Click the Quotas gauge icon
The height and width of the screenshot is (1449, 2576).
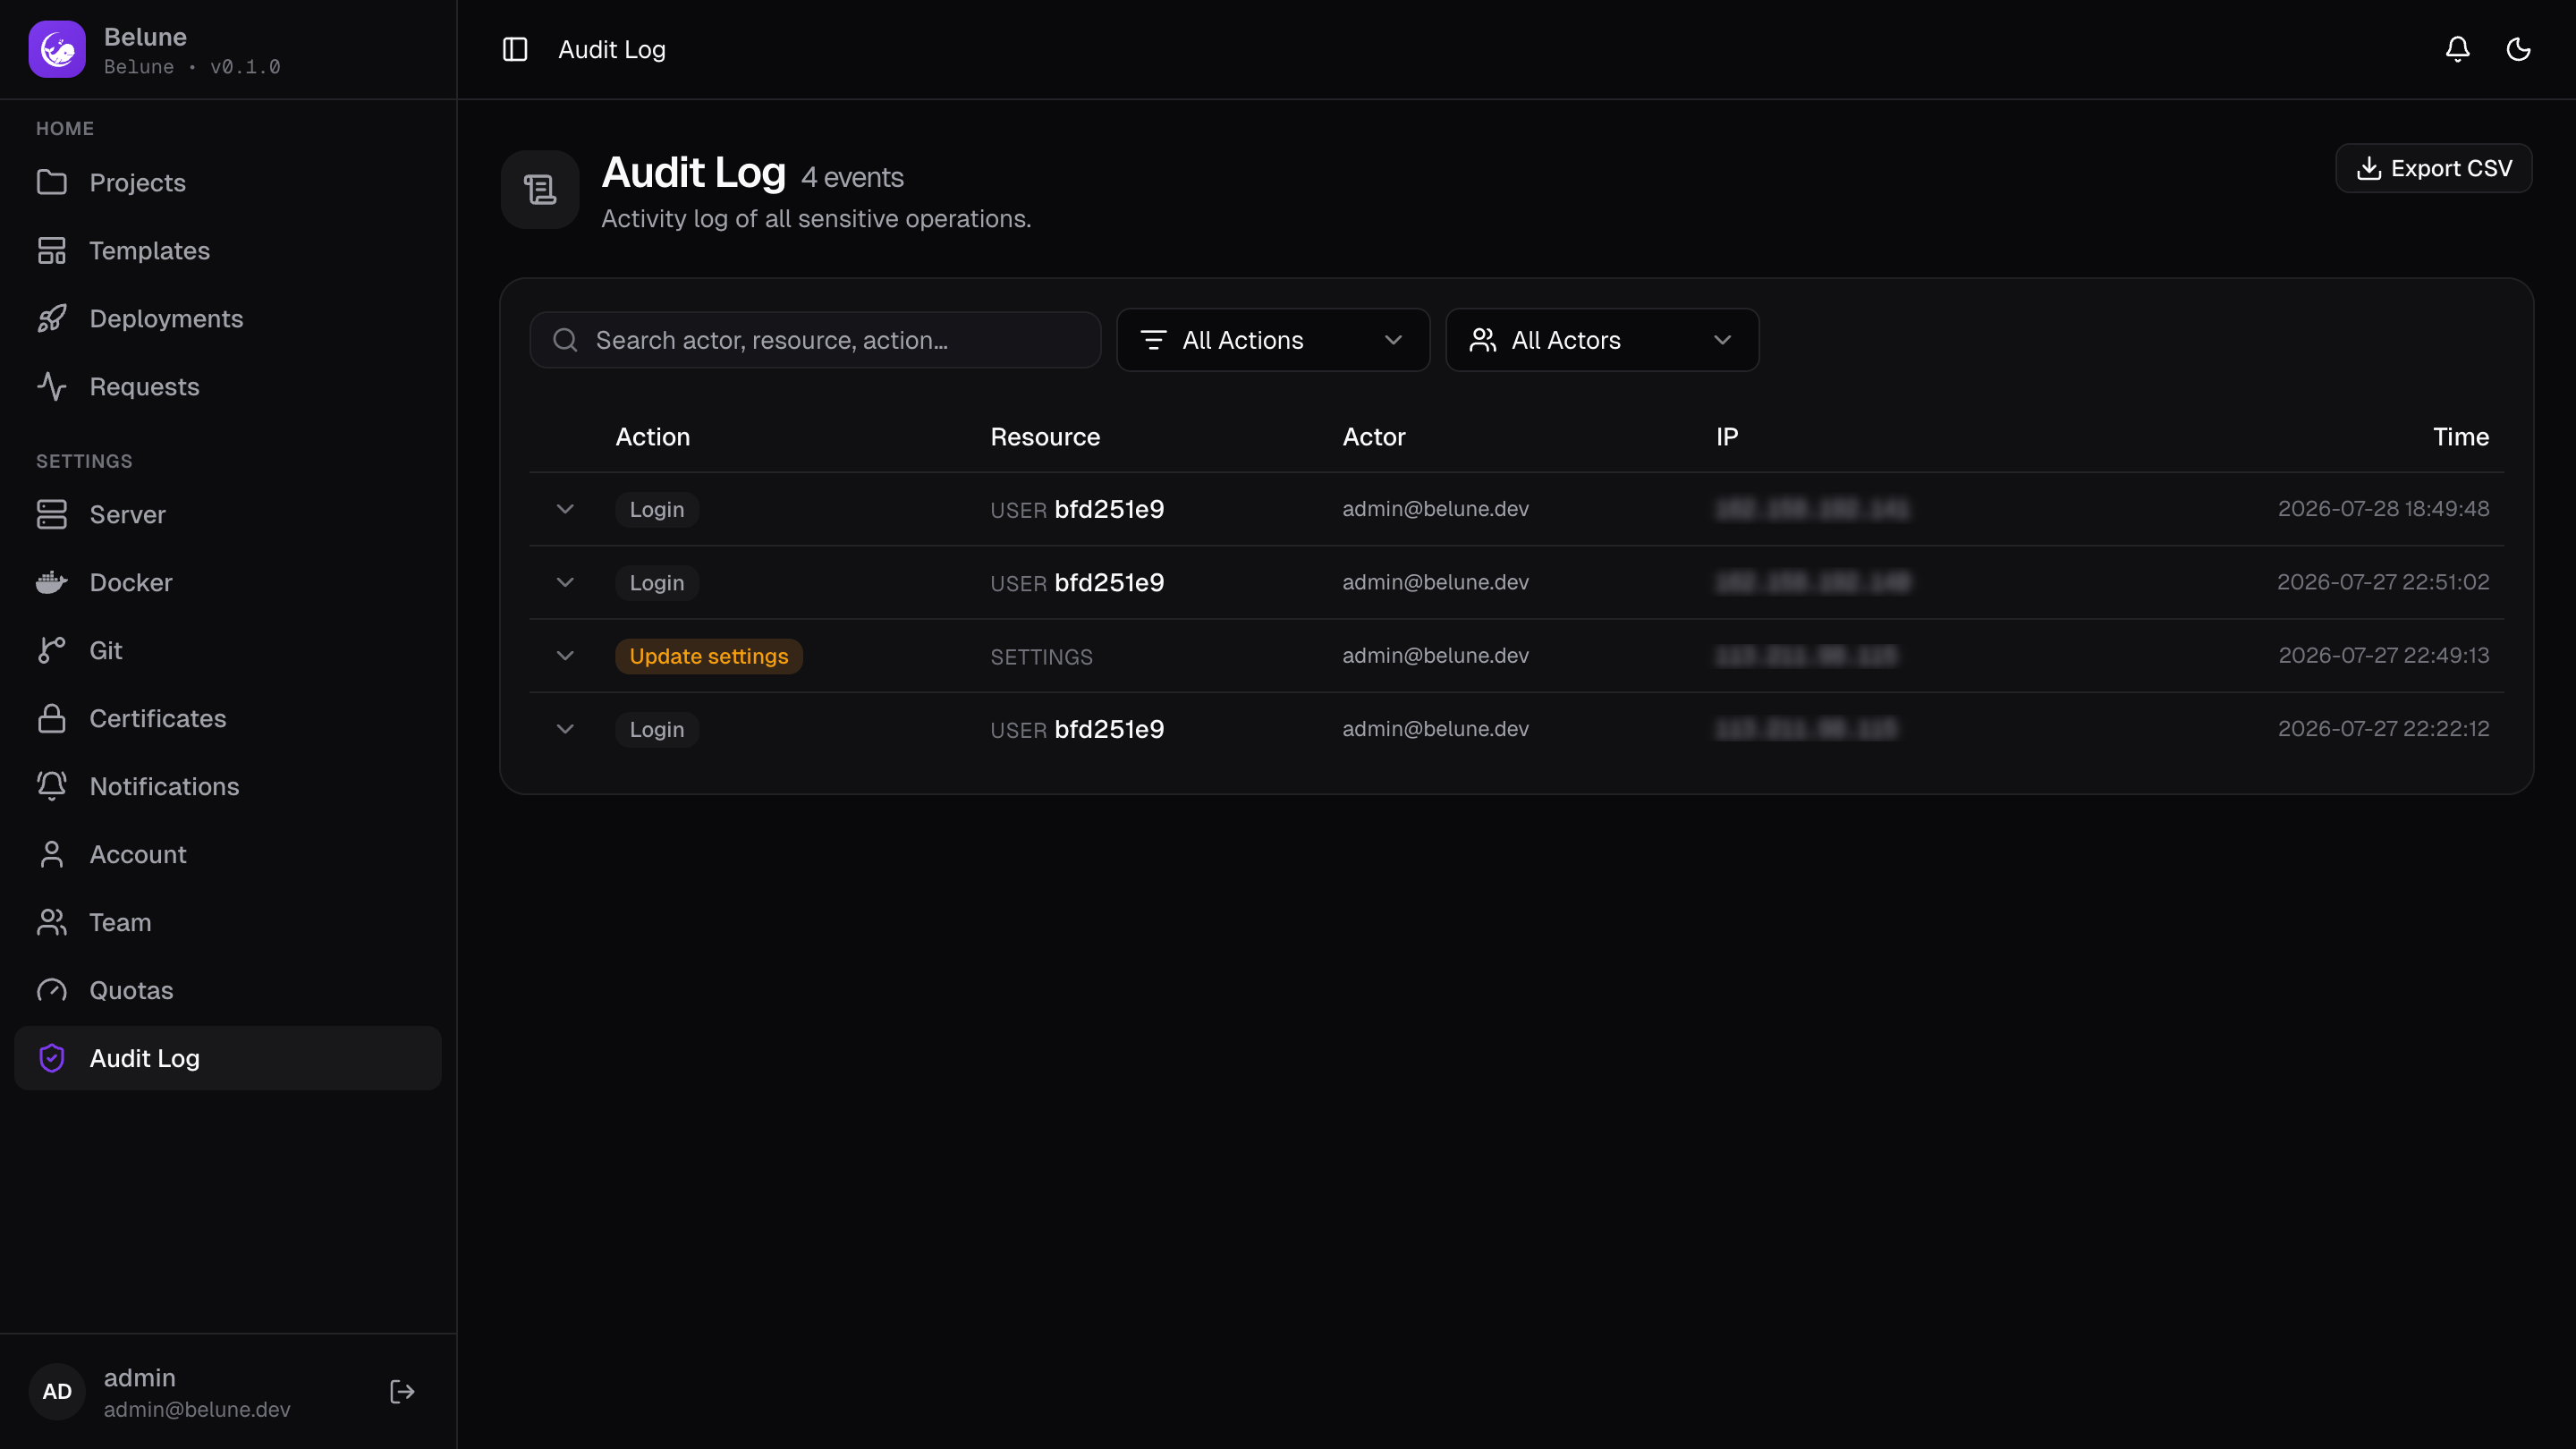52,990
